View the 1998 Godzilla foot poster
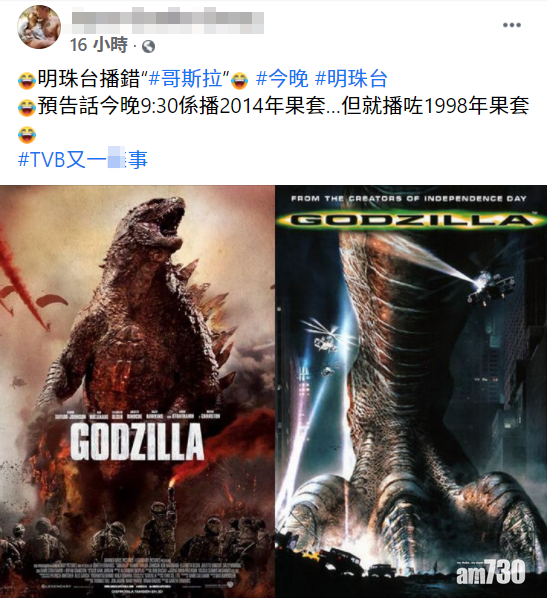This screenshot has height=604, width=547. [x=411, y=391]
